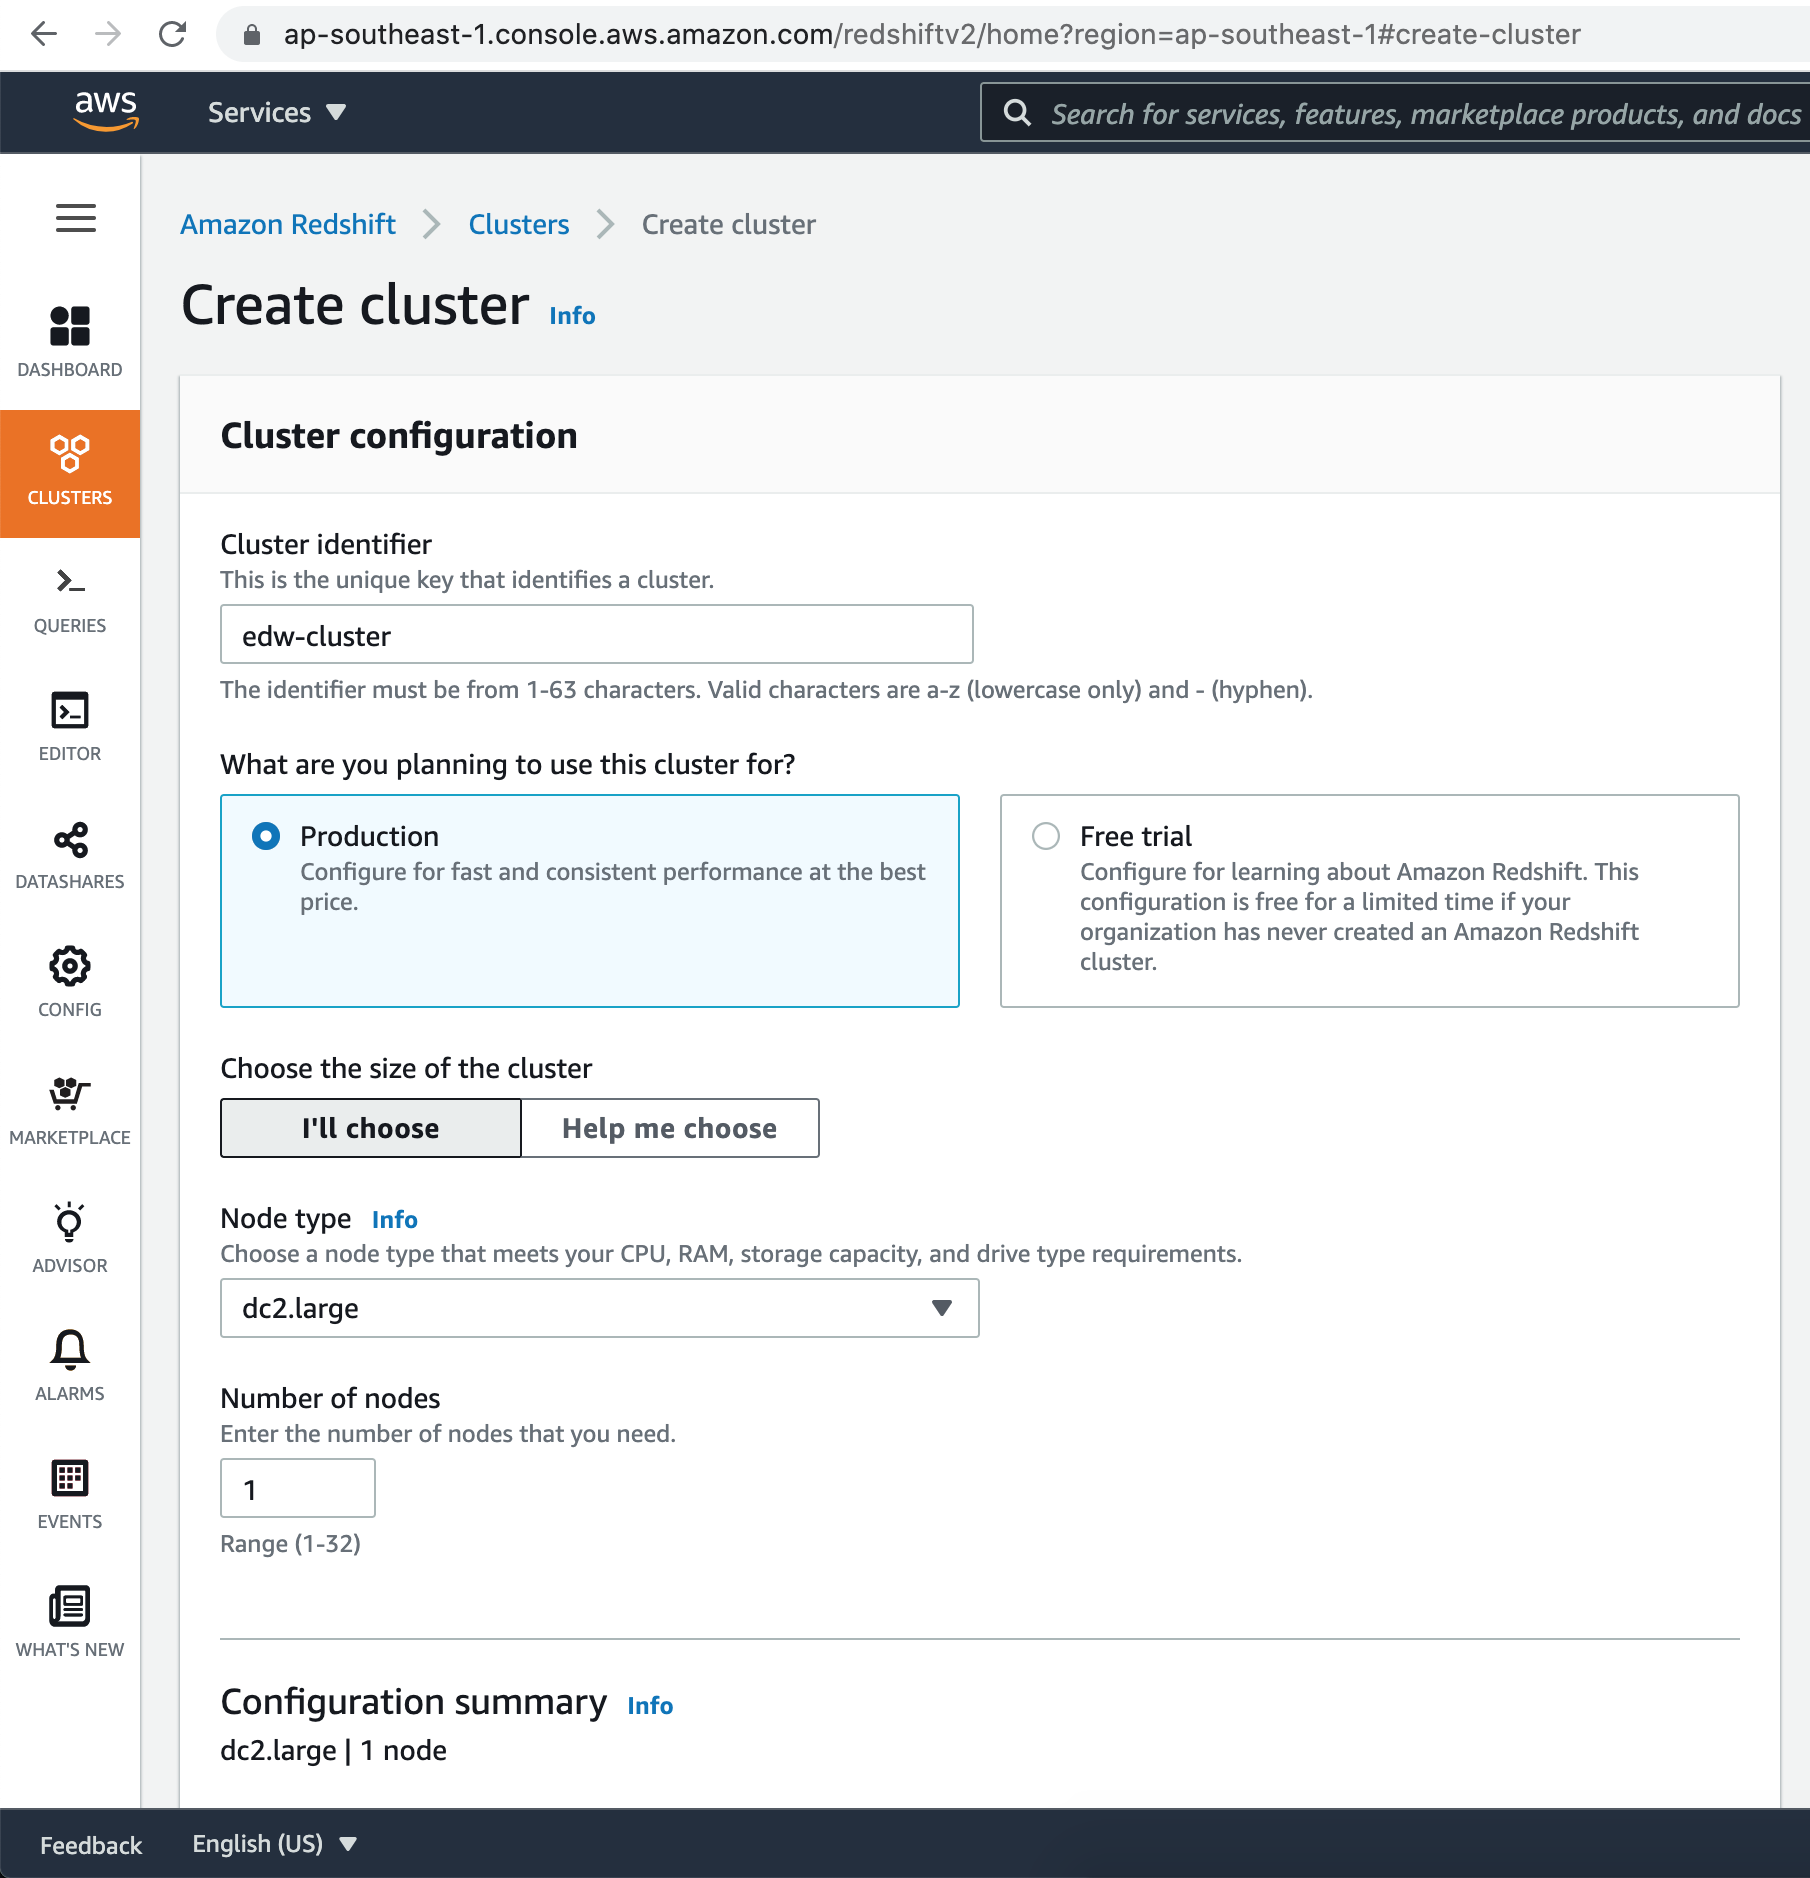
Task: Click the Cluster configuration heading
Action: [399, 436]
